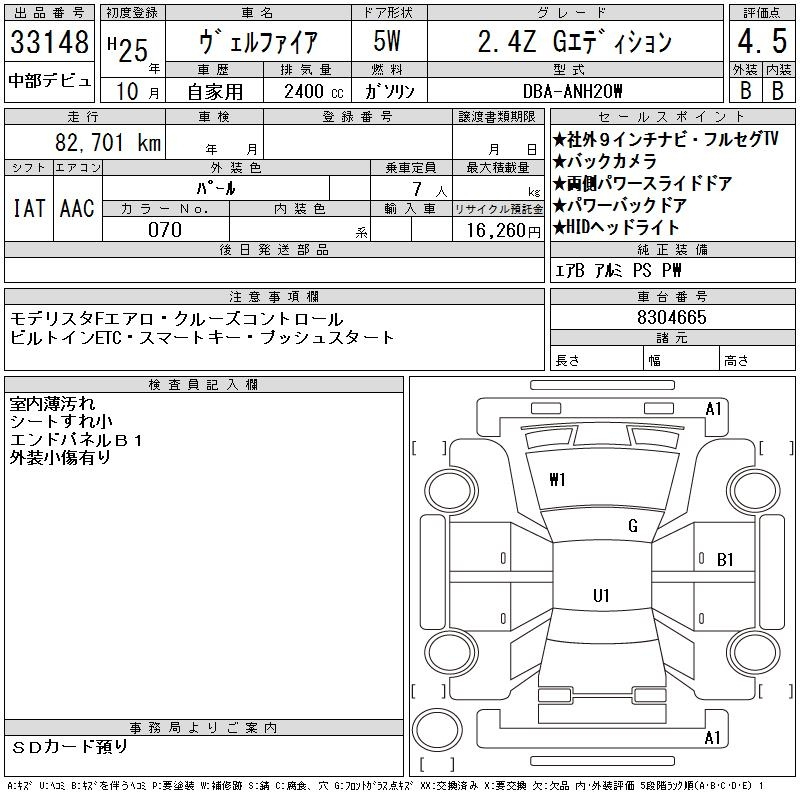Screen dimensions: 800x800
Task: Select seating capacity 7人
Action: pyautogui.click(x=430, y=189)
